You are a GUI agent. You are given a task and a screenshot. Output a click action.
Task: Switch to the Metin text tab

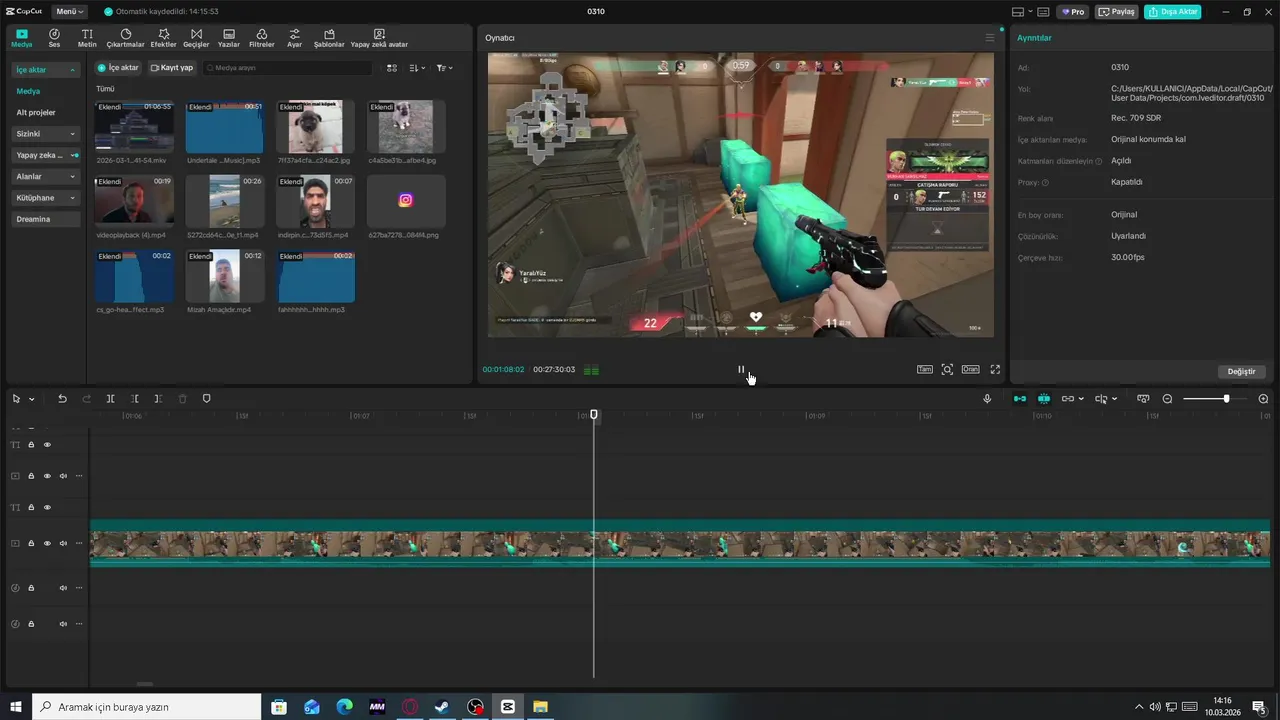[x=87, y=38]
